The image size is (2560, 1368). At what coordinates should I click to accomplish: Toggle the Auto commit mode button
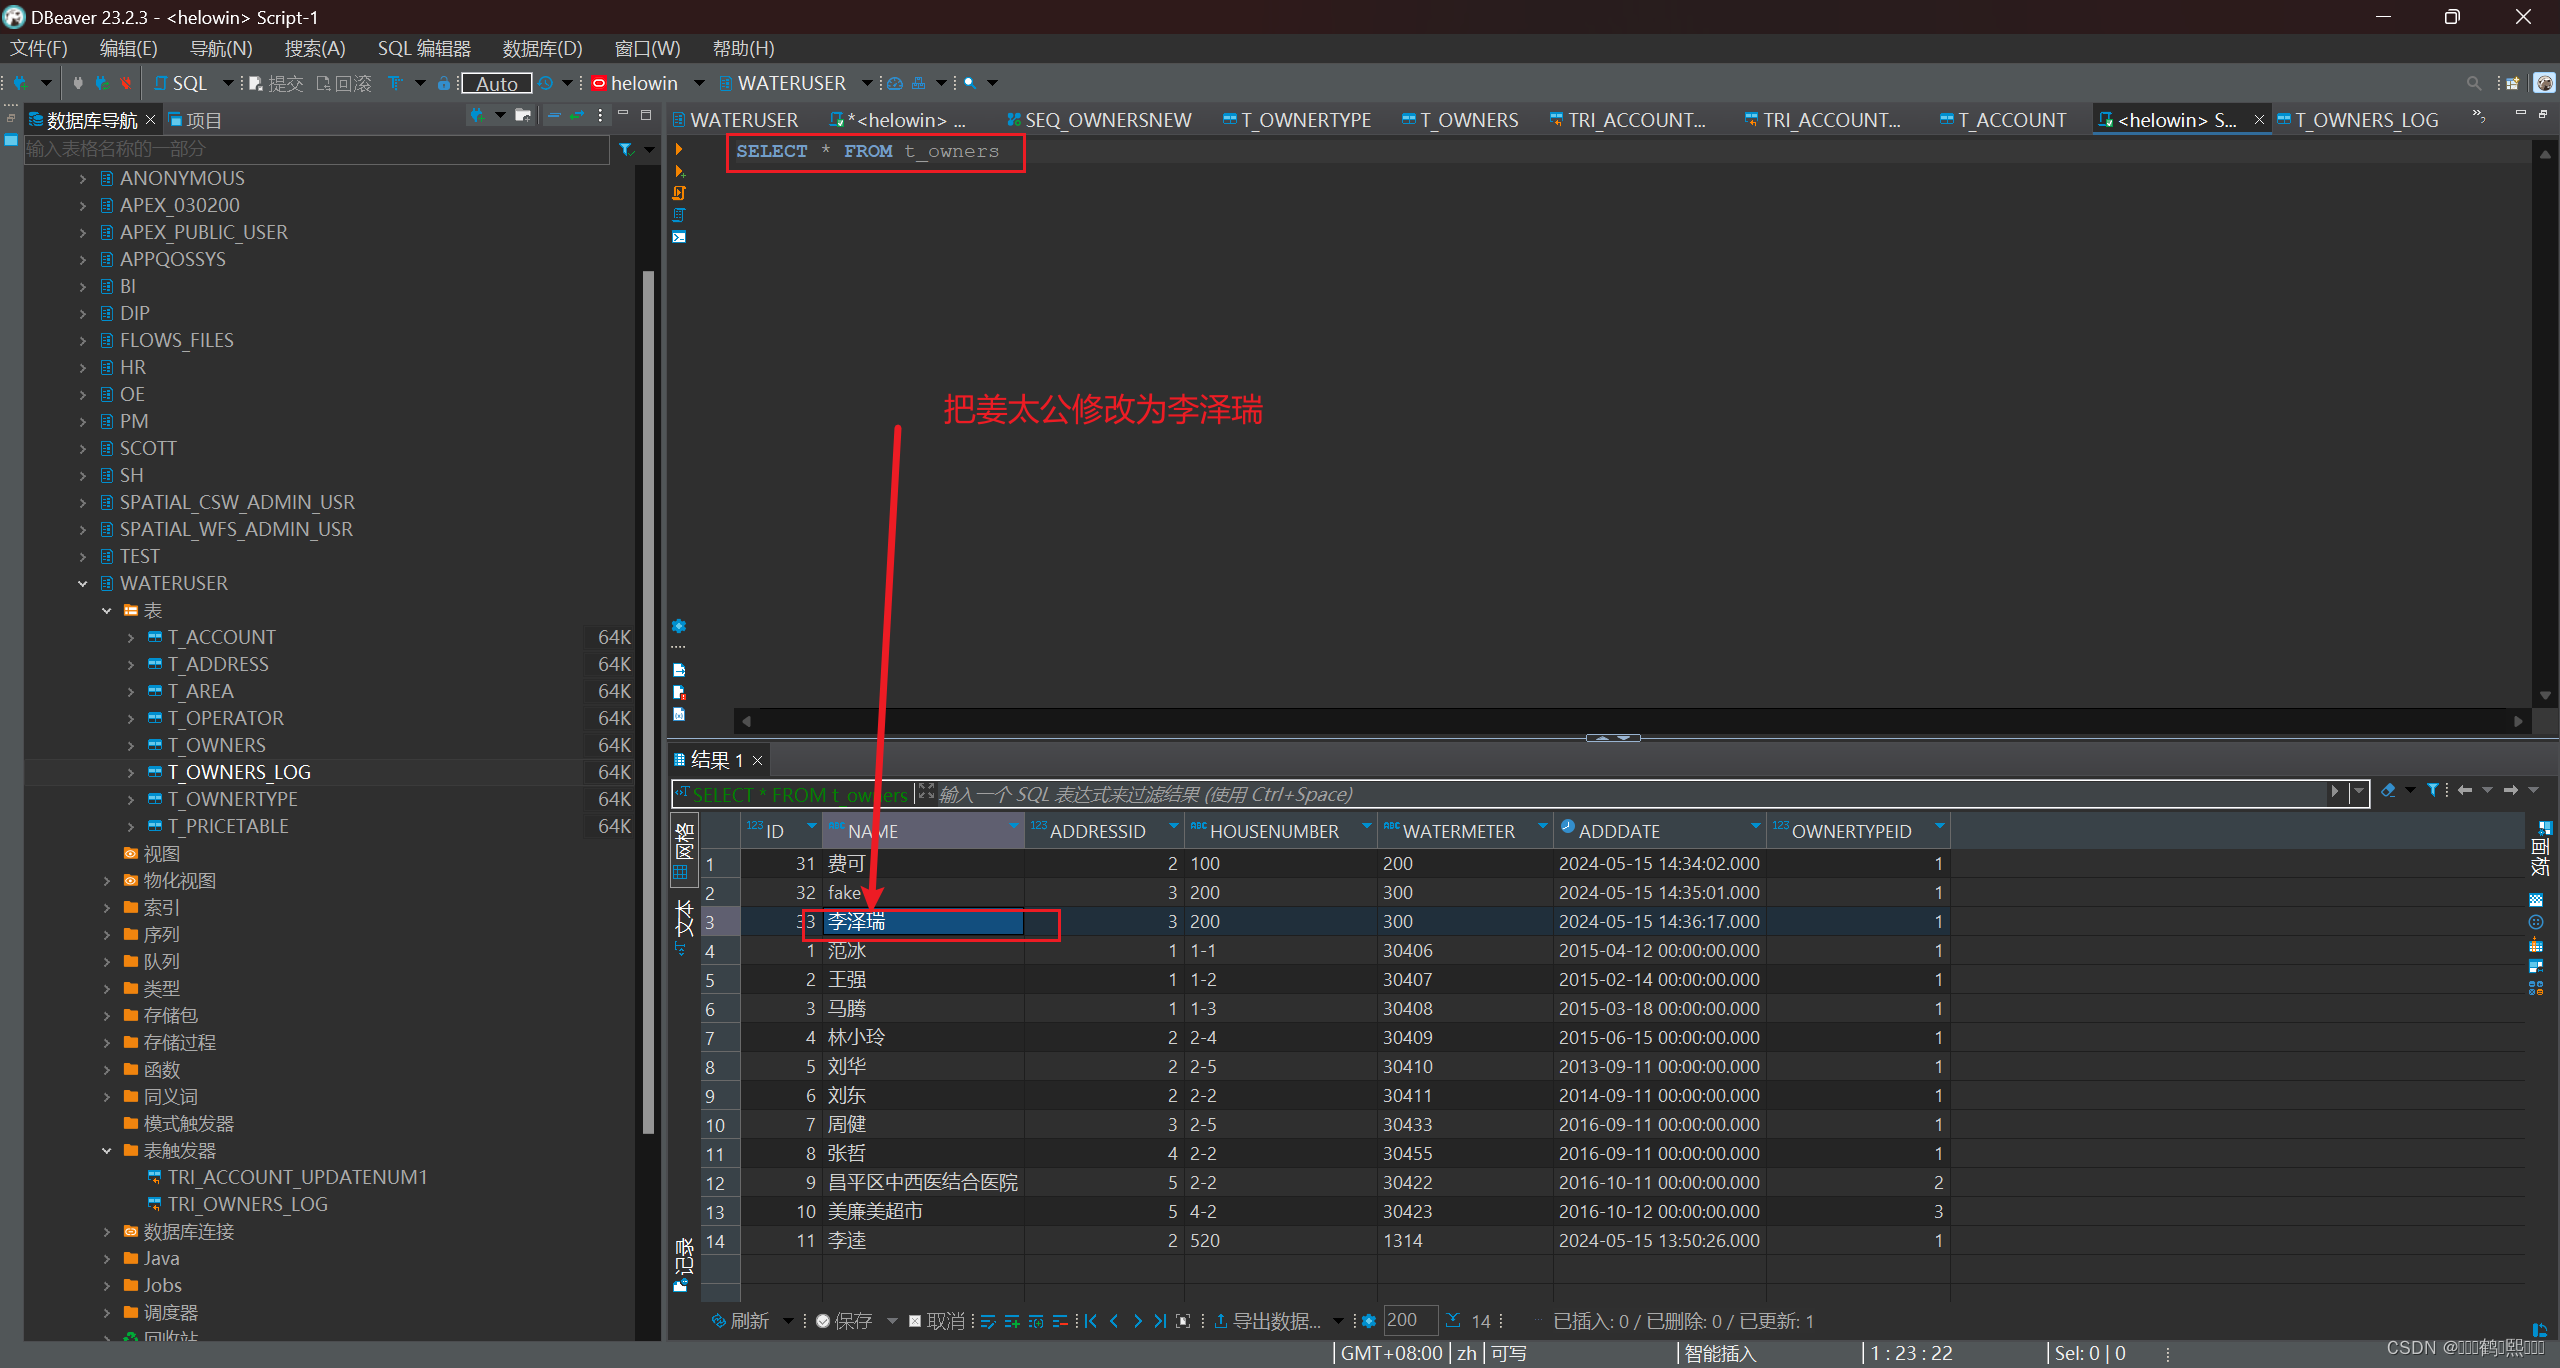[496, 84]
